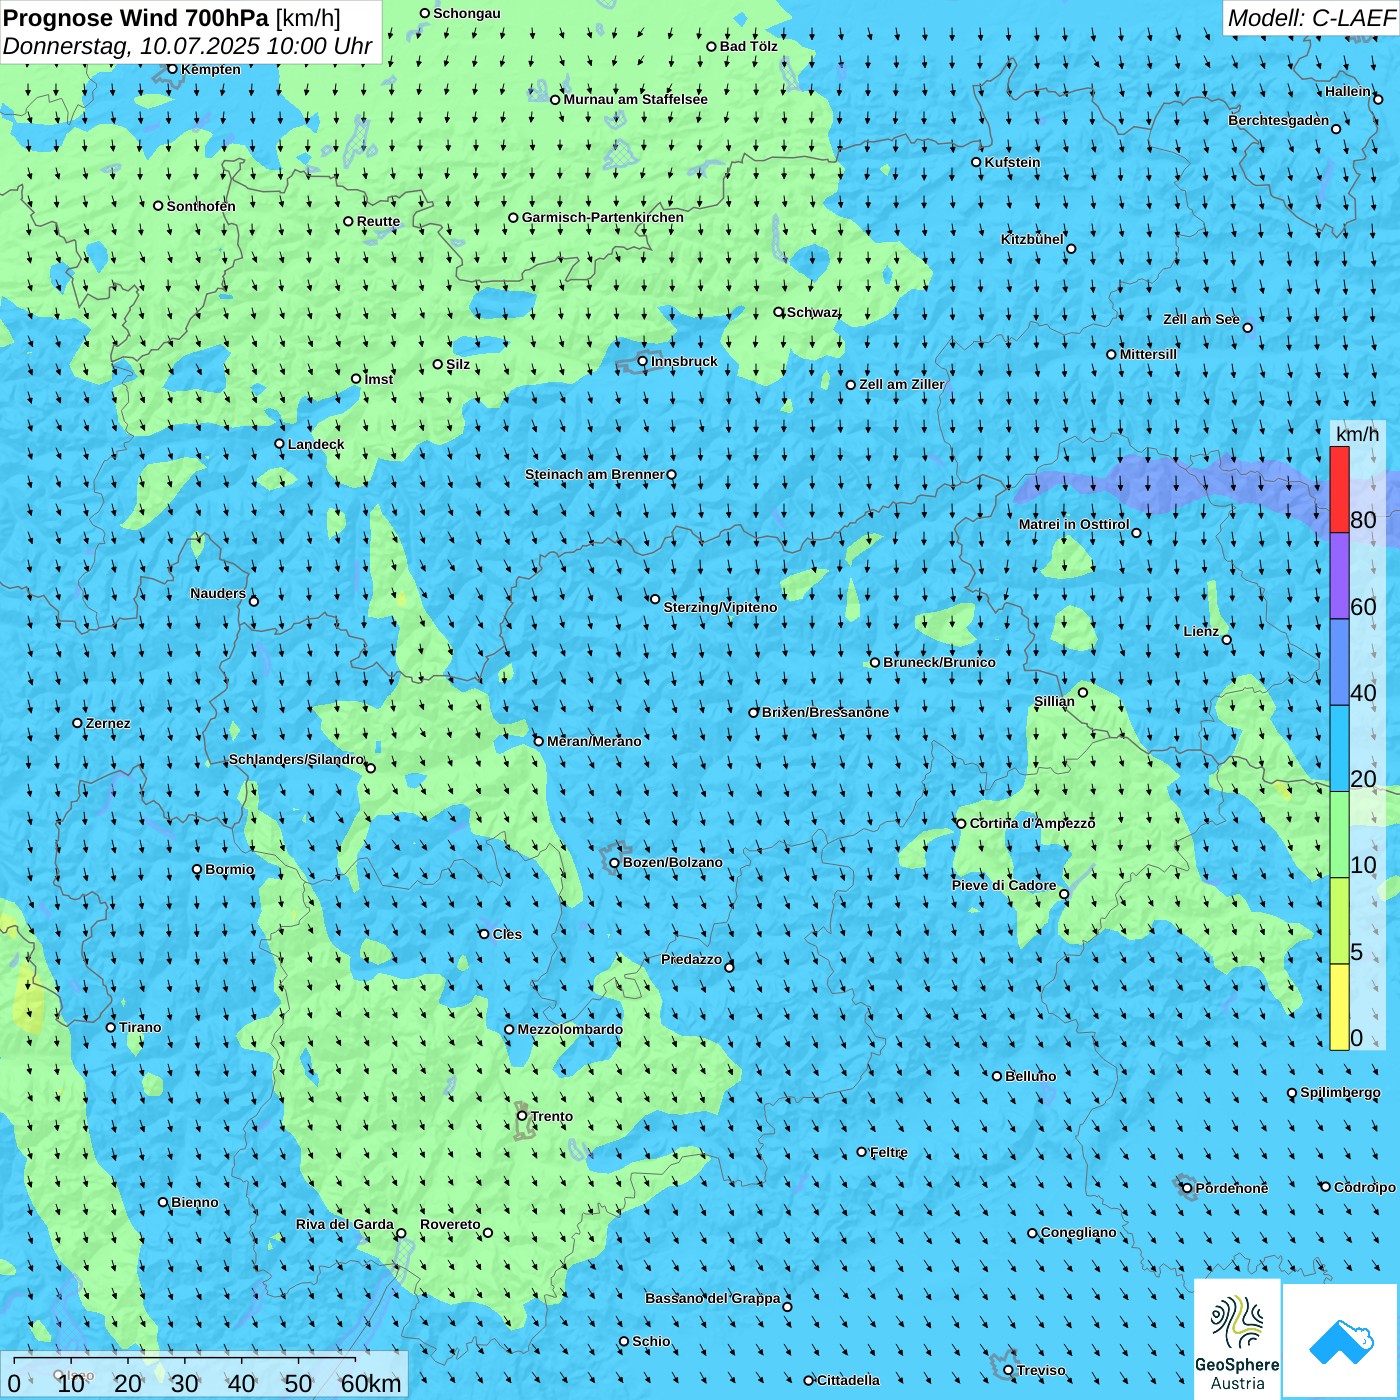This screenshot has height=1400, width=1400.
Task: Click the Zernez label
Action: click(108, 723)
